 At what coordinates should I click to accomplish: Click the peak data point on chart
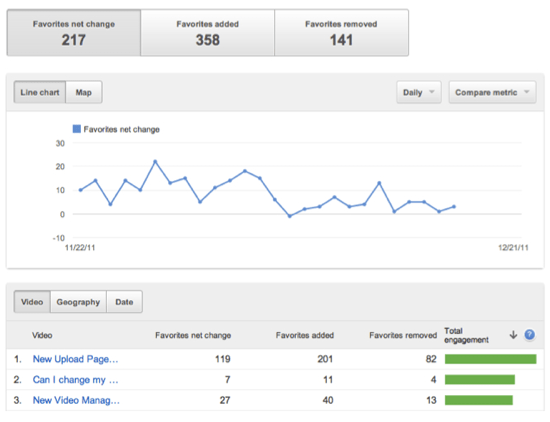(x=155, y=161)
